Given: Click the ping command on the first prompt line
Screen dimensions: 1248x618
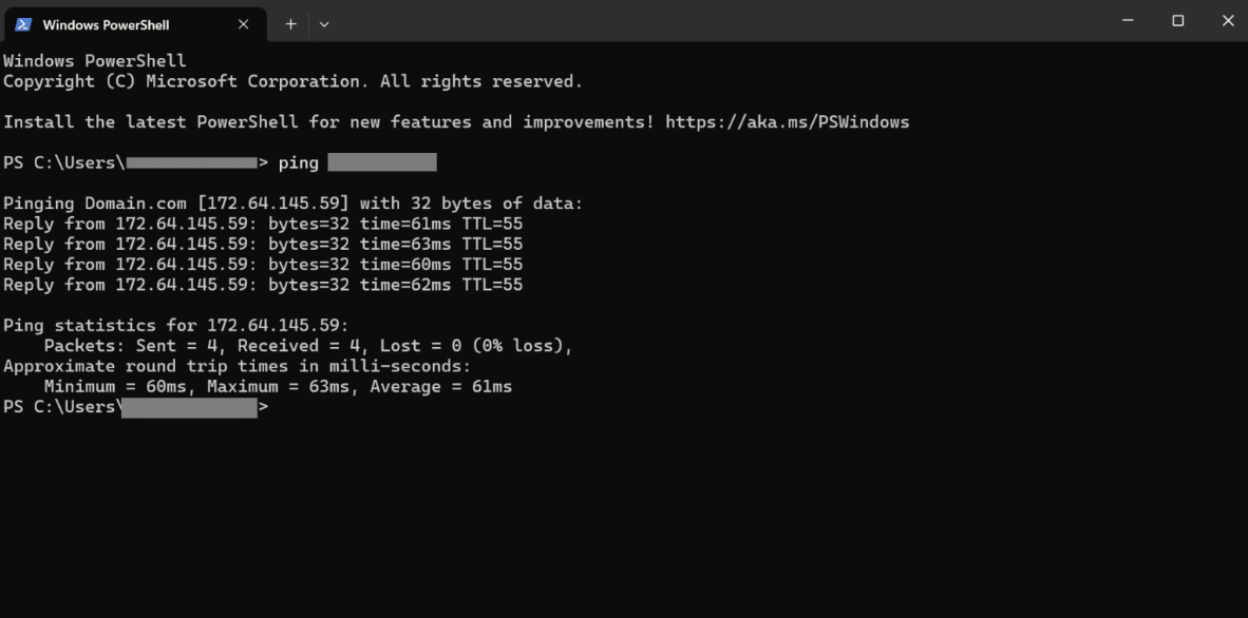Looking at the screenshot, I should click(298, 161).
